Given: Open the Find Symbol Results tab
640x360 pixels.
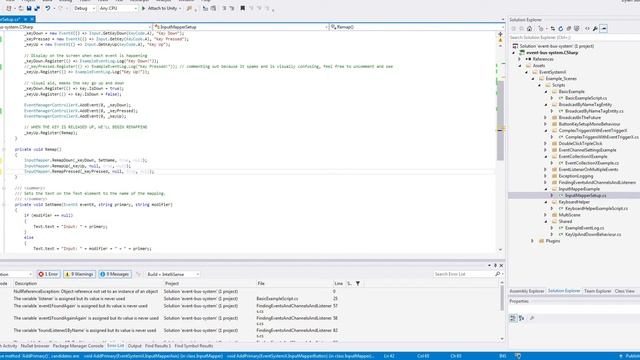Looking at the screenshot, I should coord(194,346).
